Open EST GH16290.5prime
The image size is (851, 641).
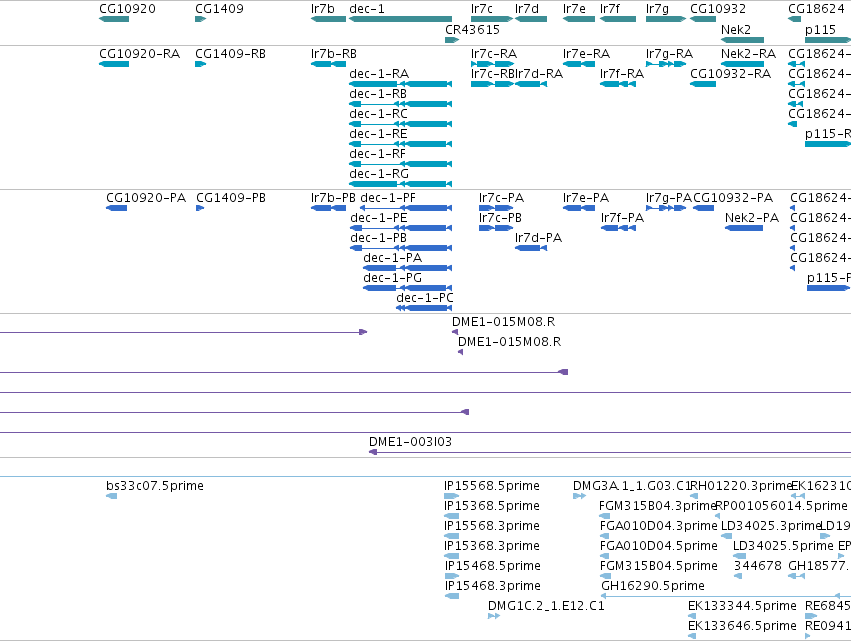coord(726,596)
